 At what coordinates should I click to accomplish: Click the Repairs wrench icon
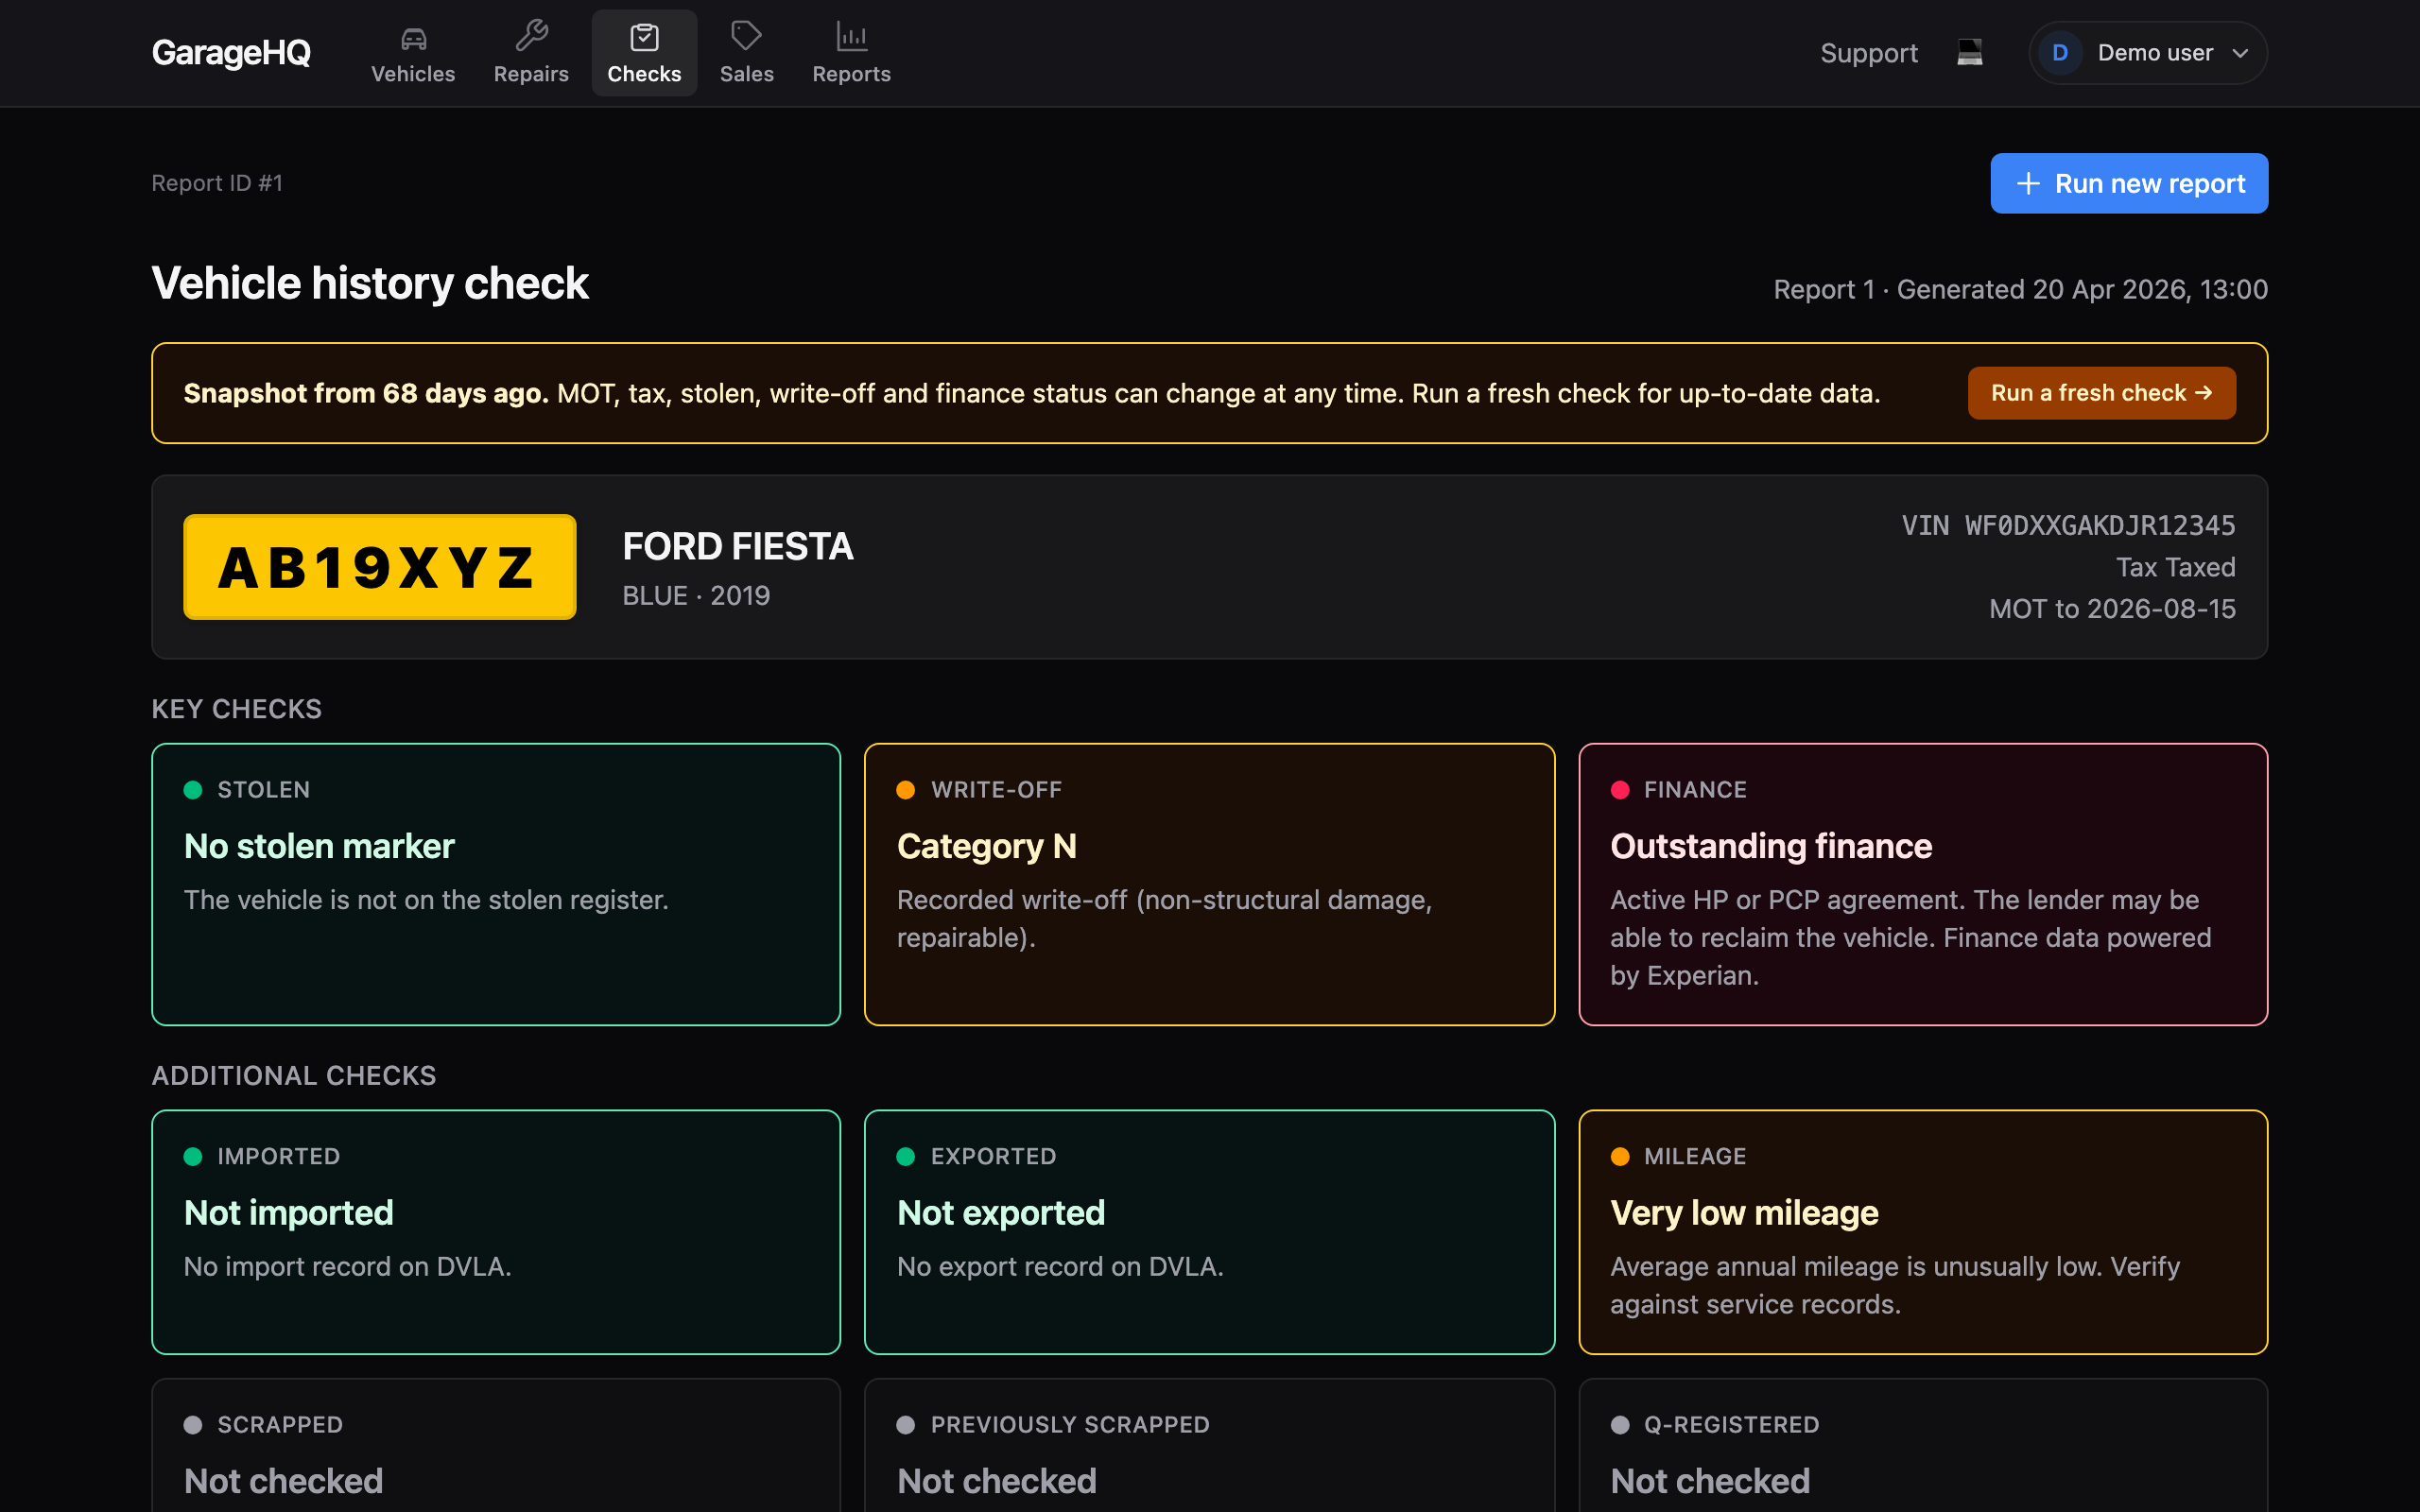(x=531, y=36)
